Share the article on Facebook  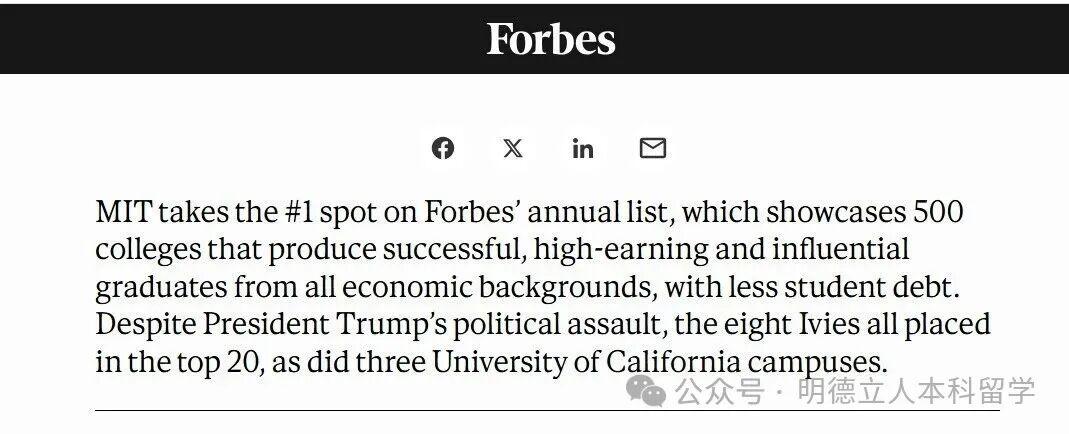[442, 148]
